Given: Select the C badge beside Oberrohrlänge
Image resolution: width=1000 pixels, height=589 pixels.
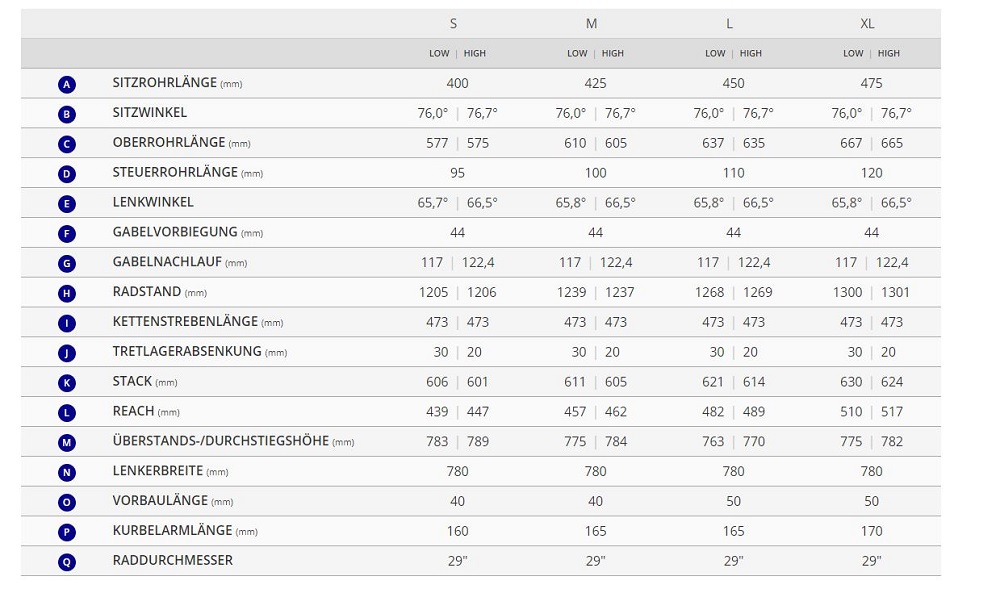Looking at the screenshot, I should pyautogui.click(x=67, y=144).
